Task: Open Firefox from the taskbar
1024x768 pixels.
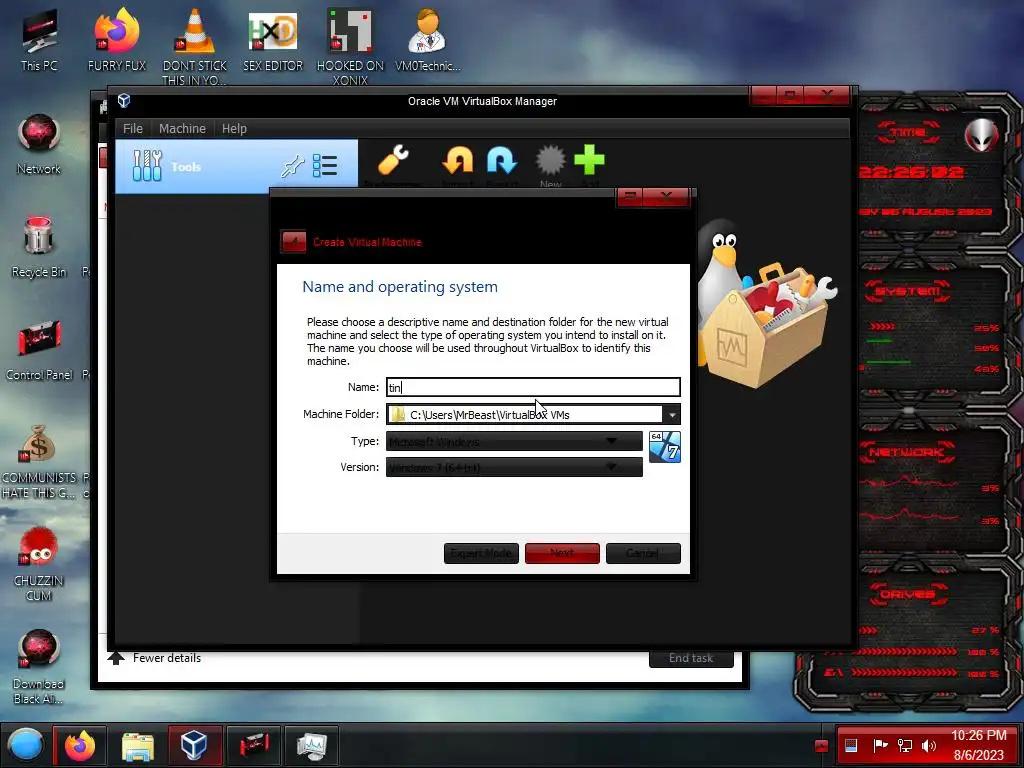Action: coord(80,745)
